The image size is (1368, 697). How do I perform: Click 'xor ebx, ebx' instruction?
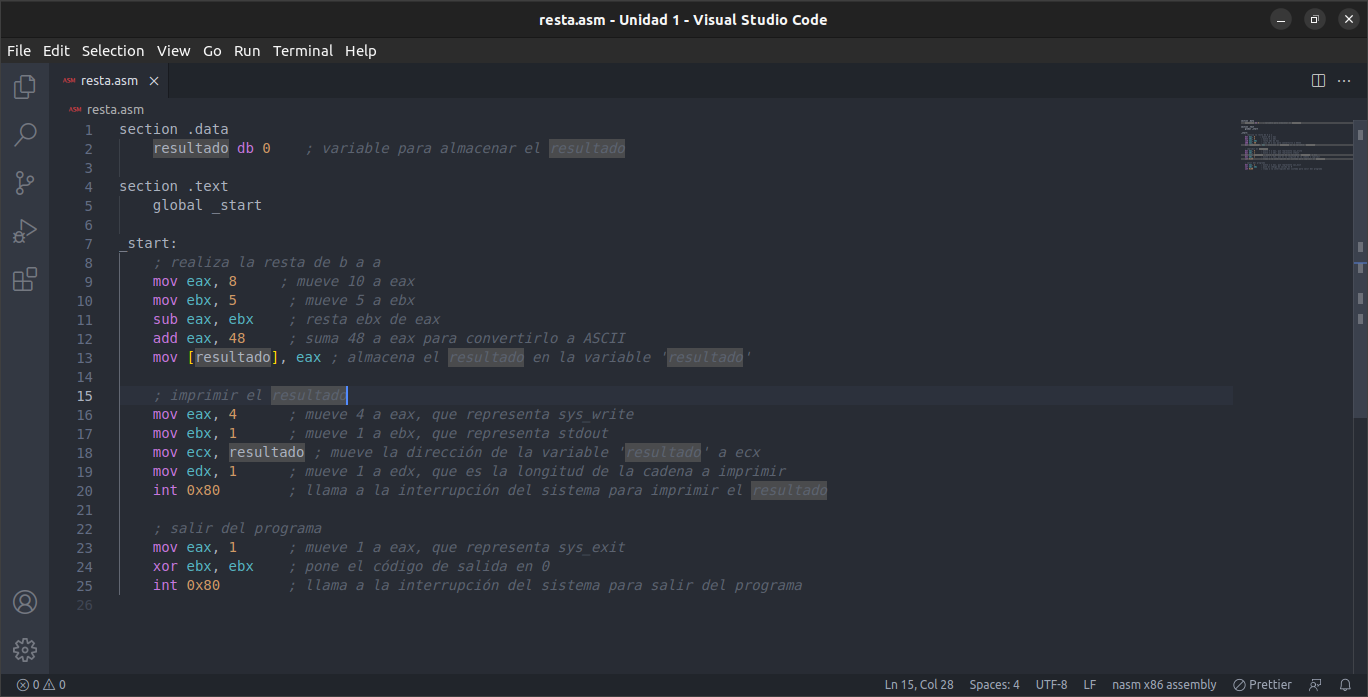tap(203, 566)
